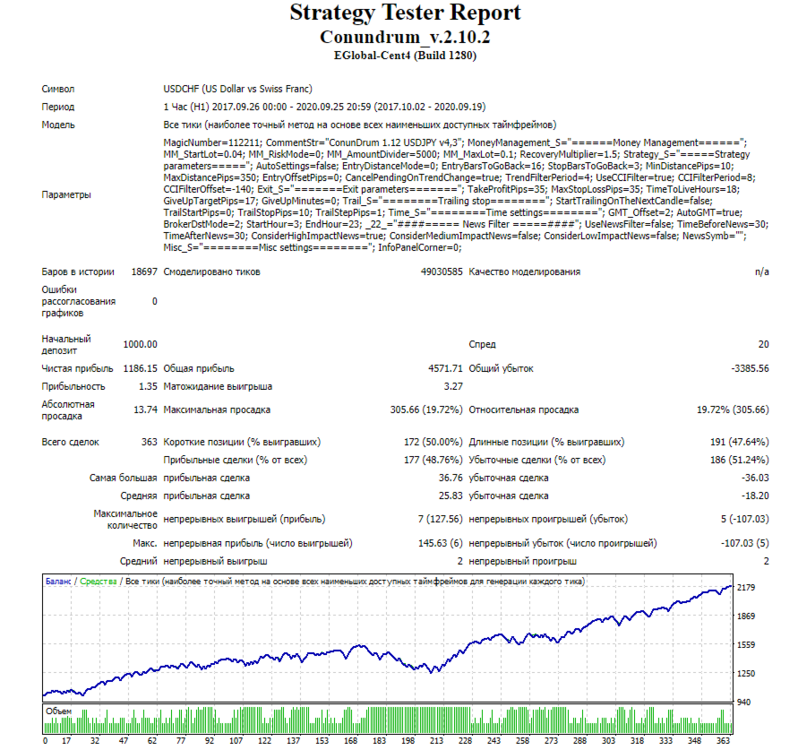This screenshot has height=750, width=798.
Task: Click the 'Смоделировано тиков' label
Action: (212, 272)
